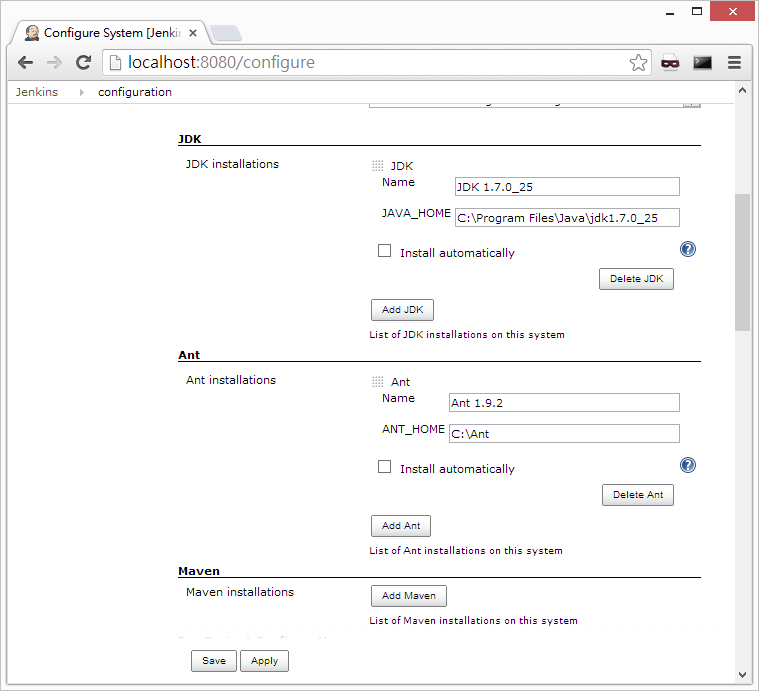Enable Install automatically for Ant

(x=384, y=467)
